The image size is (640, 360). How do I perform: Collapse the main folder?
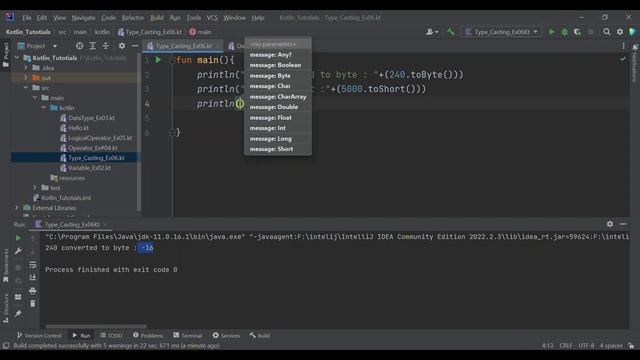click(35, 98)
